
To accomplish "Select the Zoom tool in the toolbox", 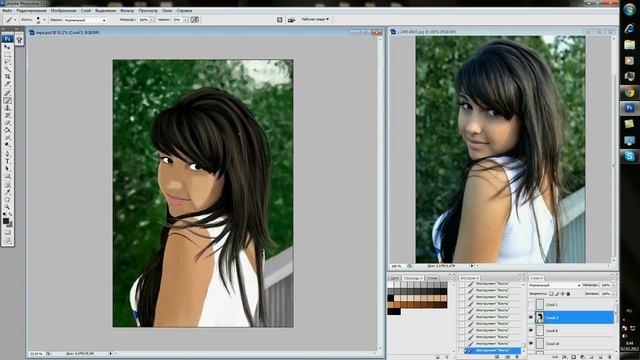I will [x=7, y=207].
